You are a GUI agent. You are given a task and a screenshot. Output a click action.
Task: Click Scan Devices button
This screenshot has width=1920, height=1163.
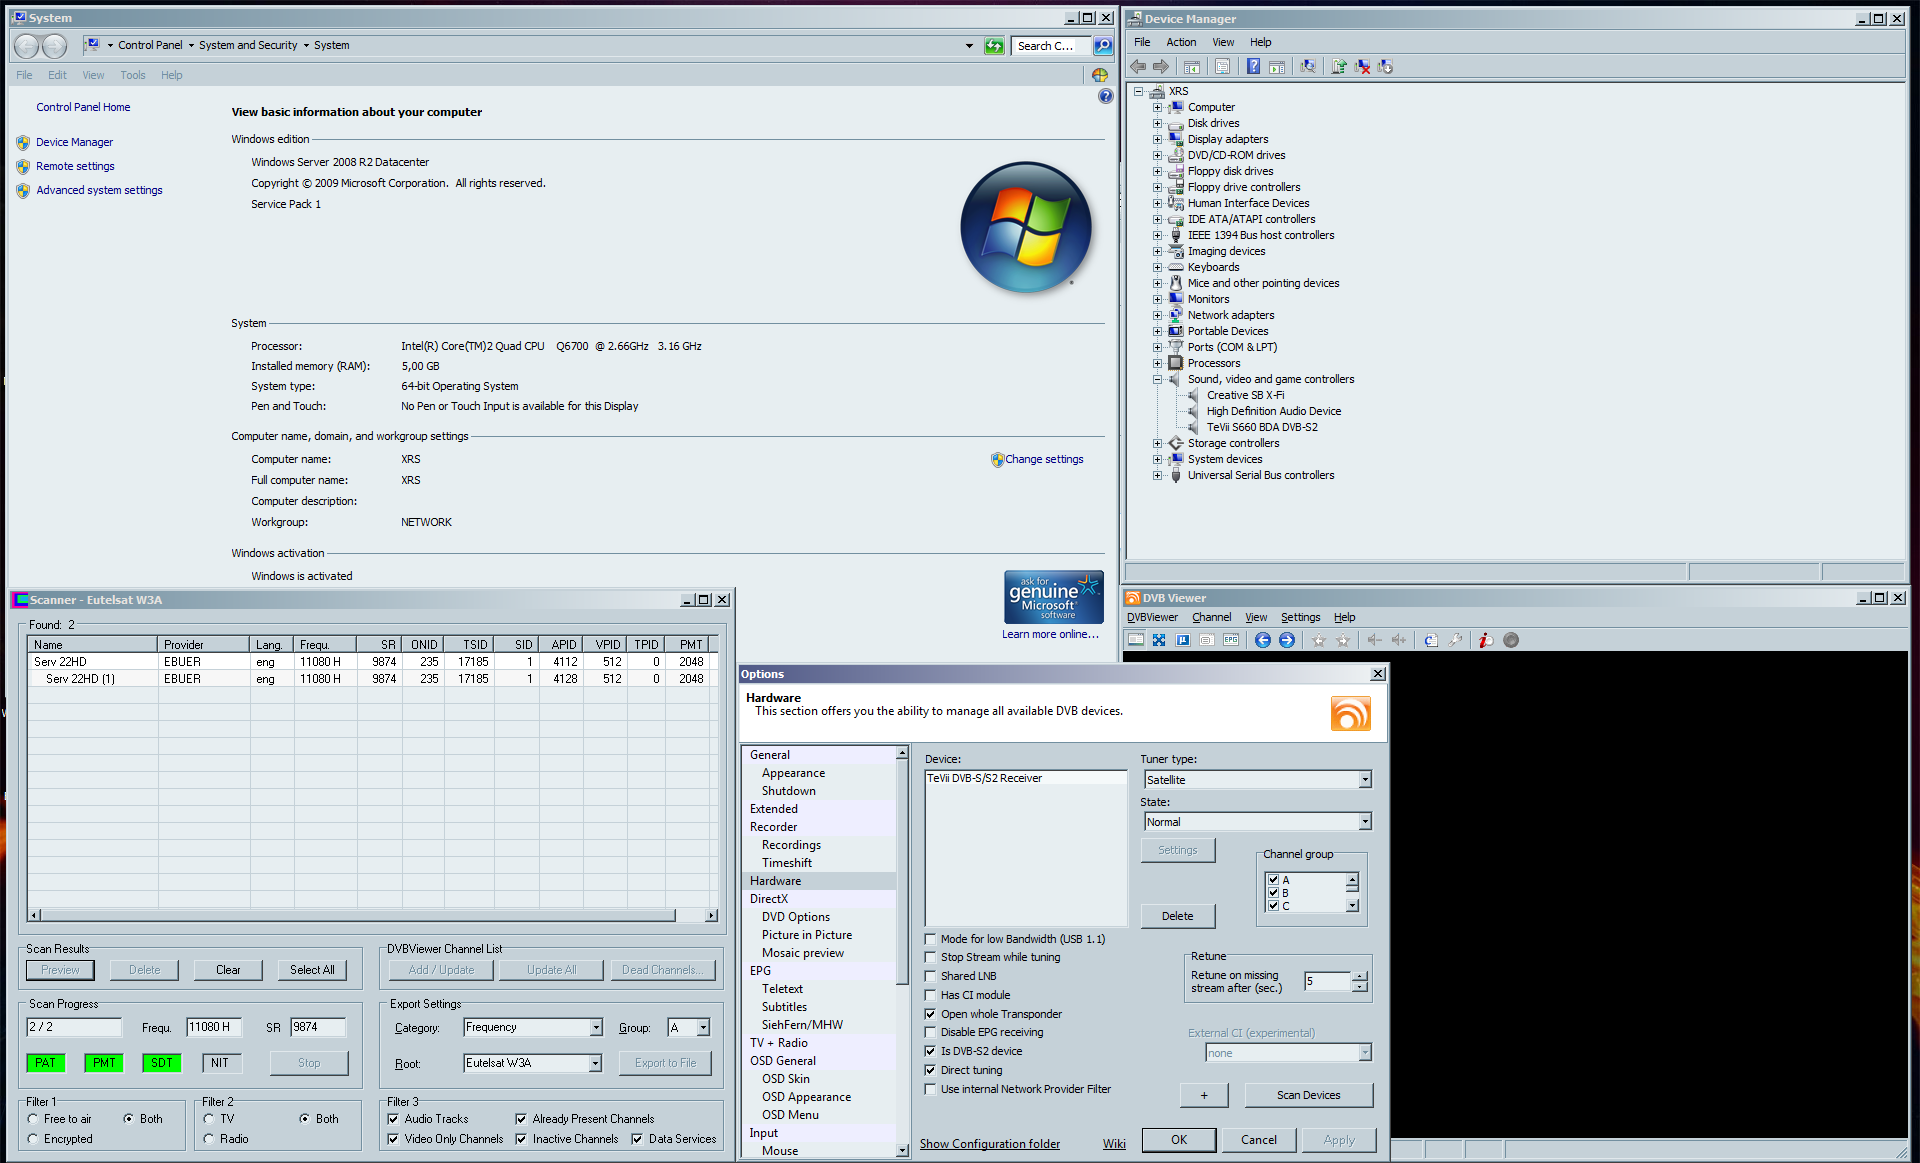point(1308,1095)
